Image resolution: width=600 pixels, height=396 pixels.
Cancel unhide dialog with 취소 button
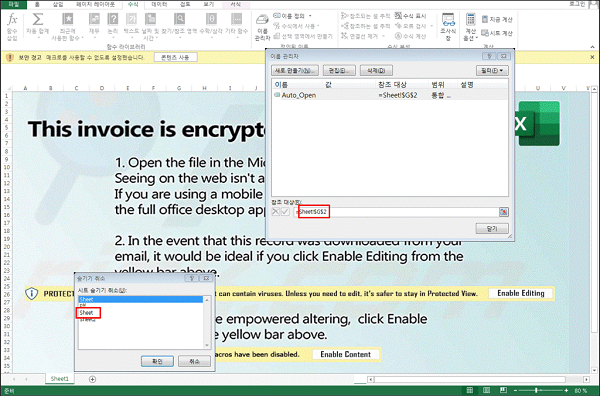coord(194,361)
